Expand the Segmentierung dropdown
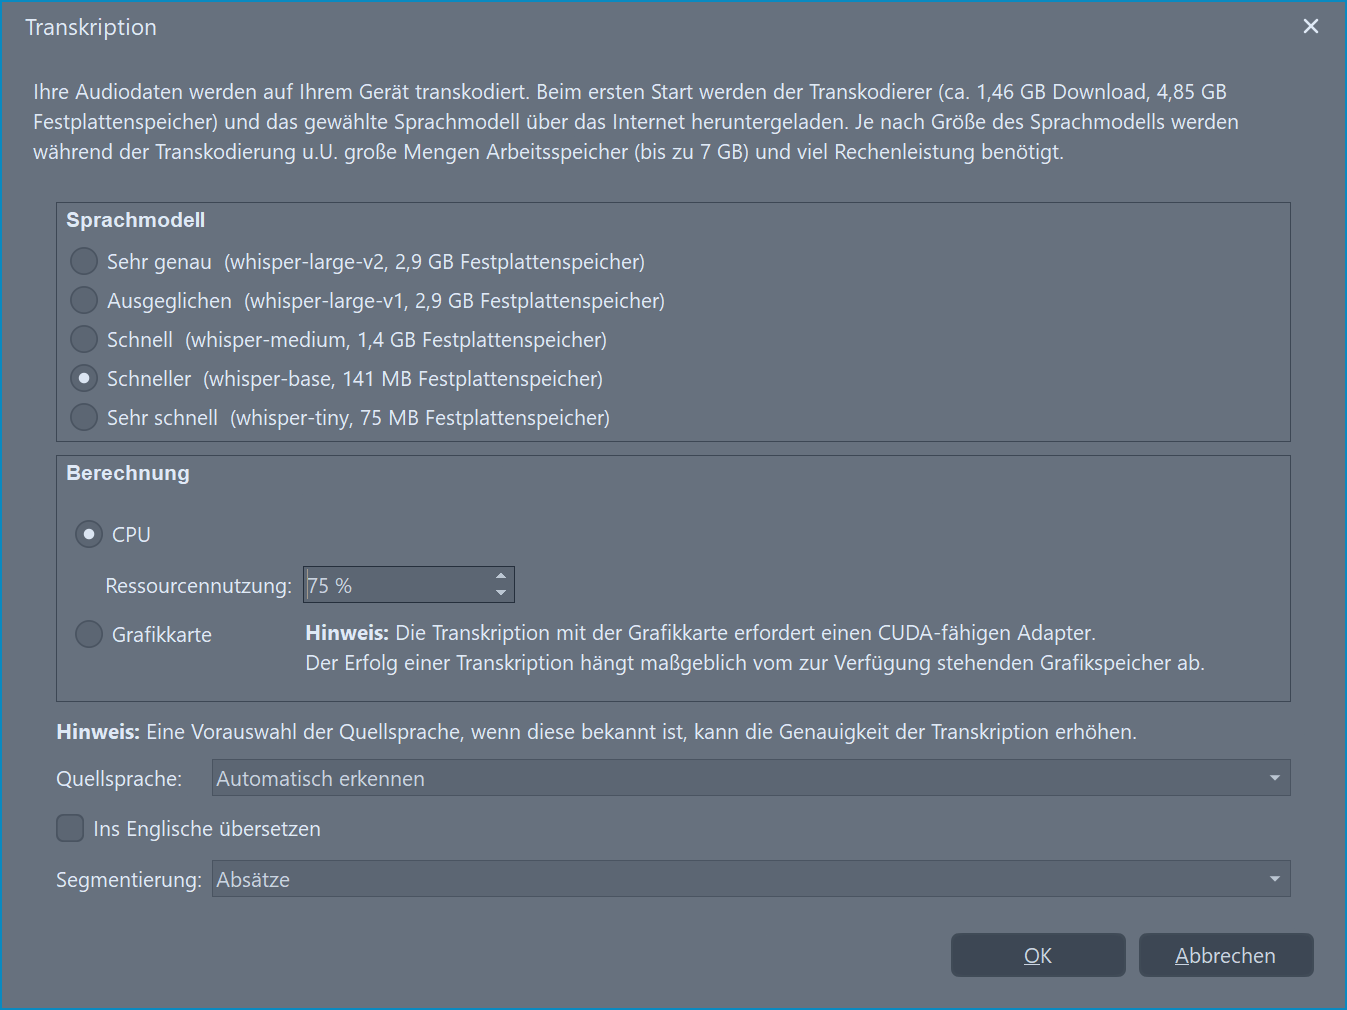This screenshot has width=1347, height=1010. (740, 880)
